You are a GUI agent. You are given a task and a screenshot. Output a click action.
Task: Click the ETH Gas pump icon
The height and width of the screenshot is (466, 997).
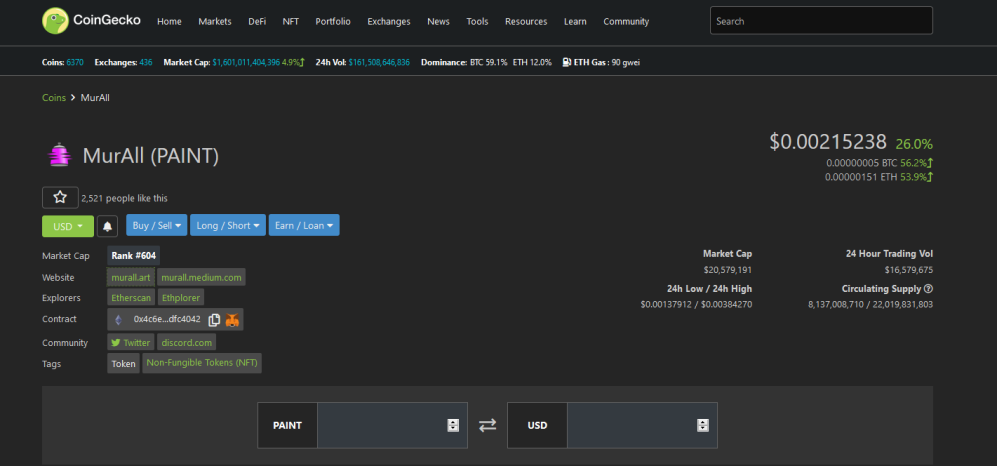tap(566, 62)
